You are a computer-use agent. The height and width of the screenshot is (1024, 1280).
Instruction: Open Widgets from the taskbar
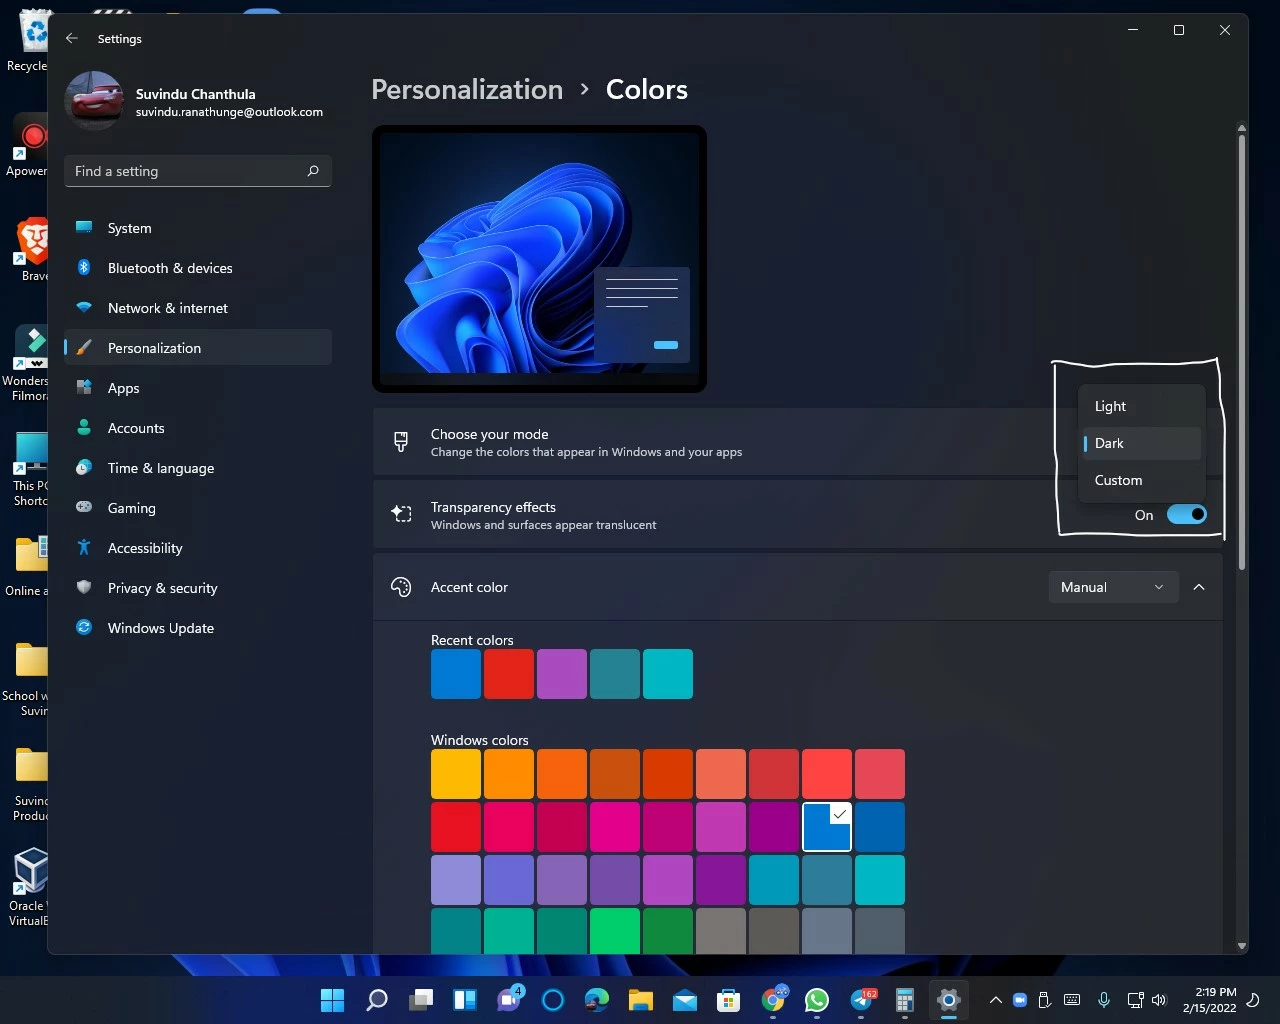click(465, 1000)
